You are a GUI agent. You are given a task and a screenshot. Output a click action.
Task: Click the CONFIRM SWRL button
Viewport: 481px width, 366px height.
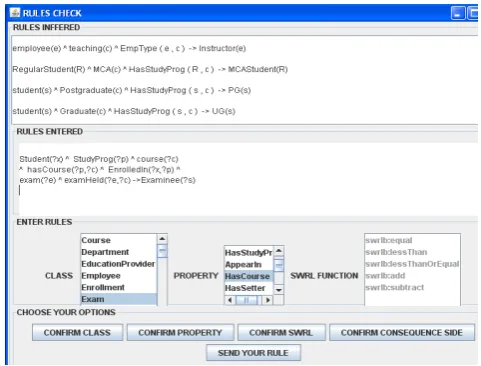point(281,332)
